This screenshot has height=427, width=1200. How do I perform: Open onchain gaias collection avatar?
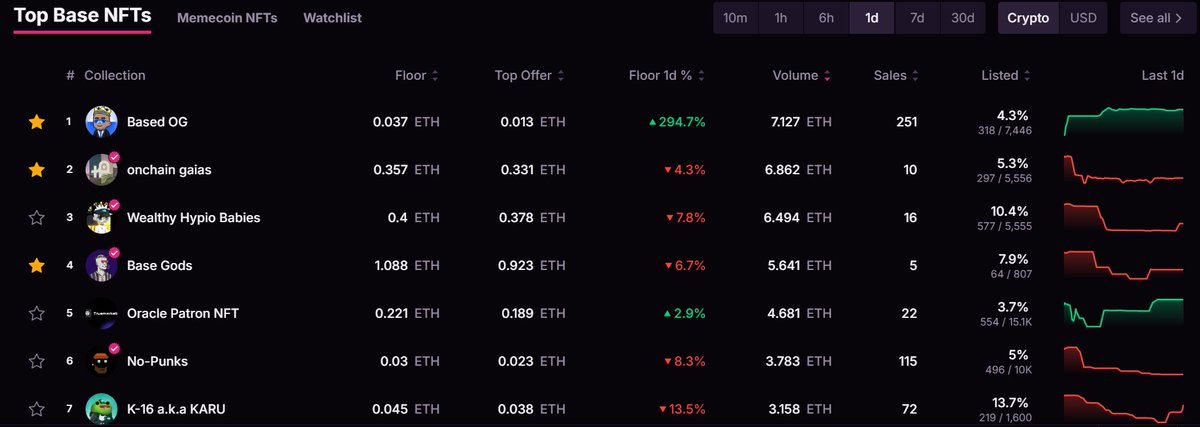[102, 170]
